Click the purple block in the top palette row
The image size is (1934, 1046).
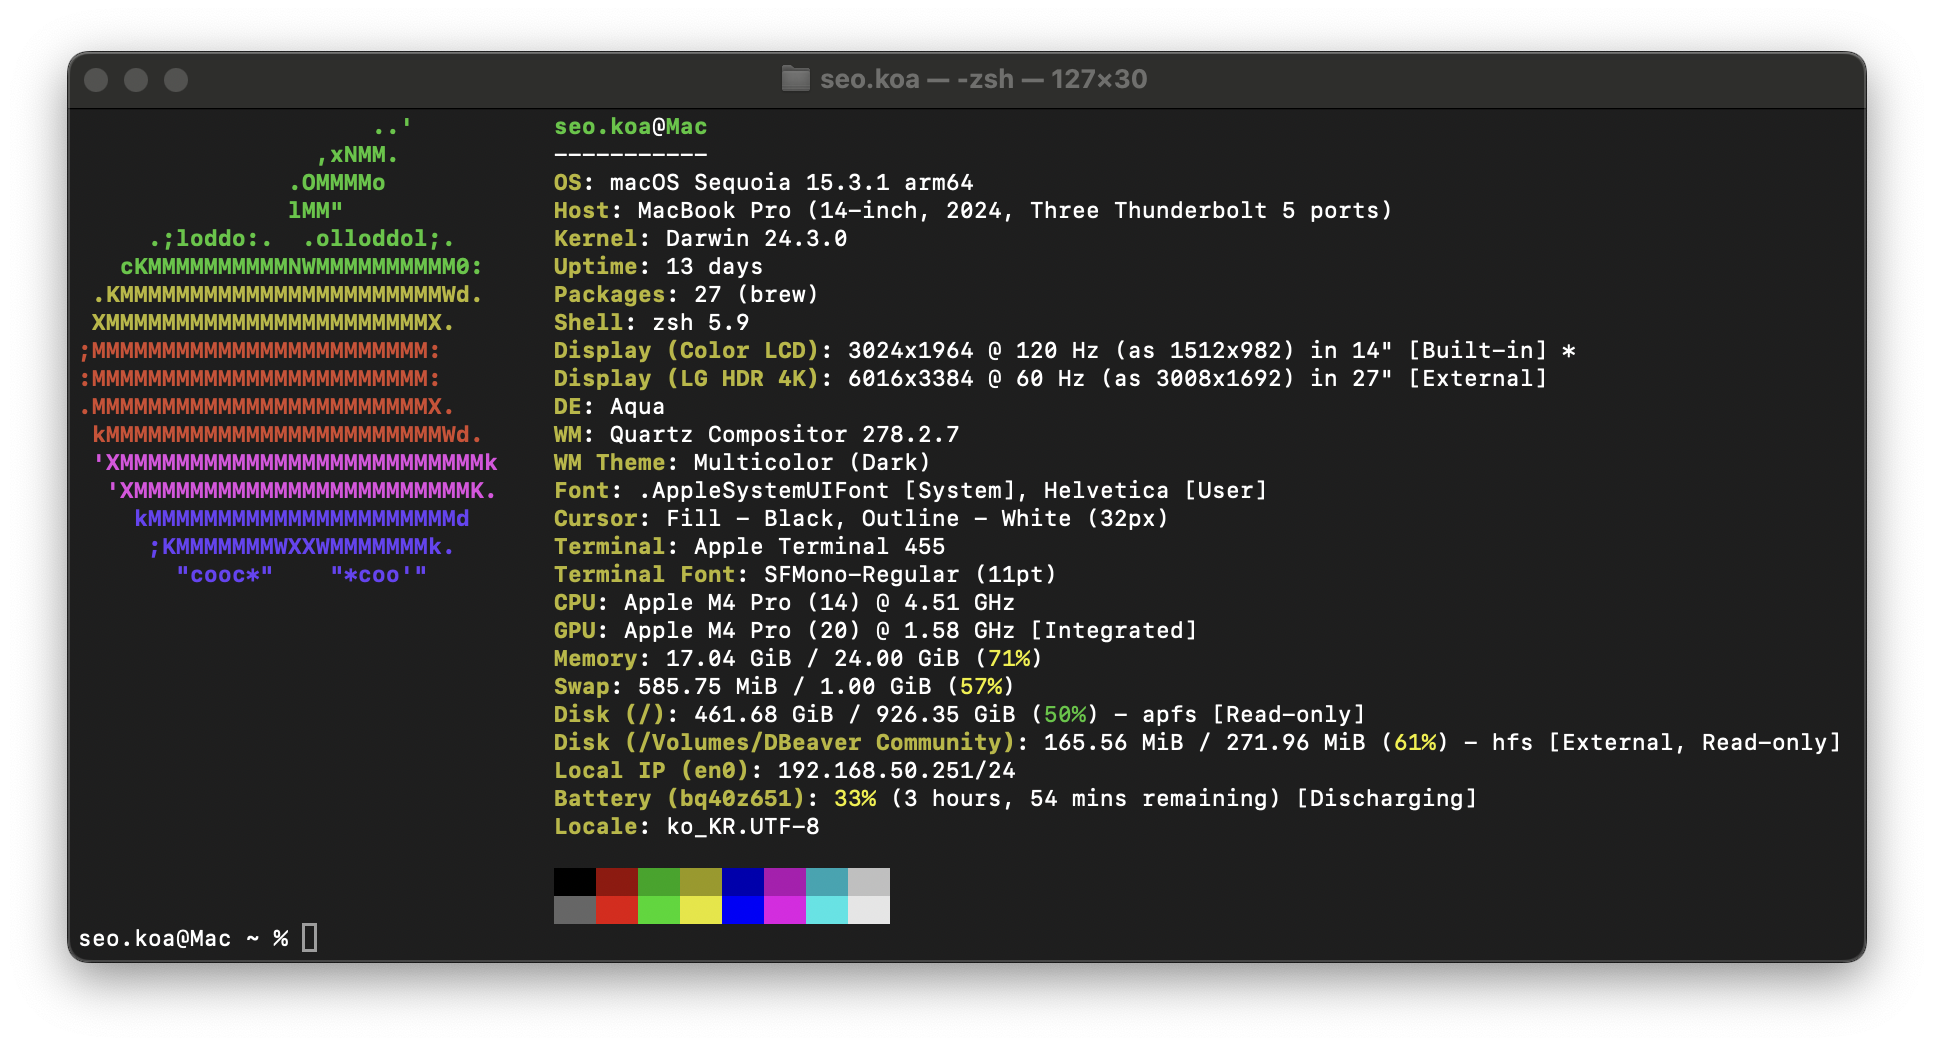785,882
